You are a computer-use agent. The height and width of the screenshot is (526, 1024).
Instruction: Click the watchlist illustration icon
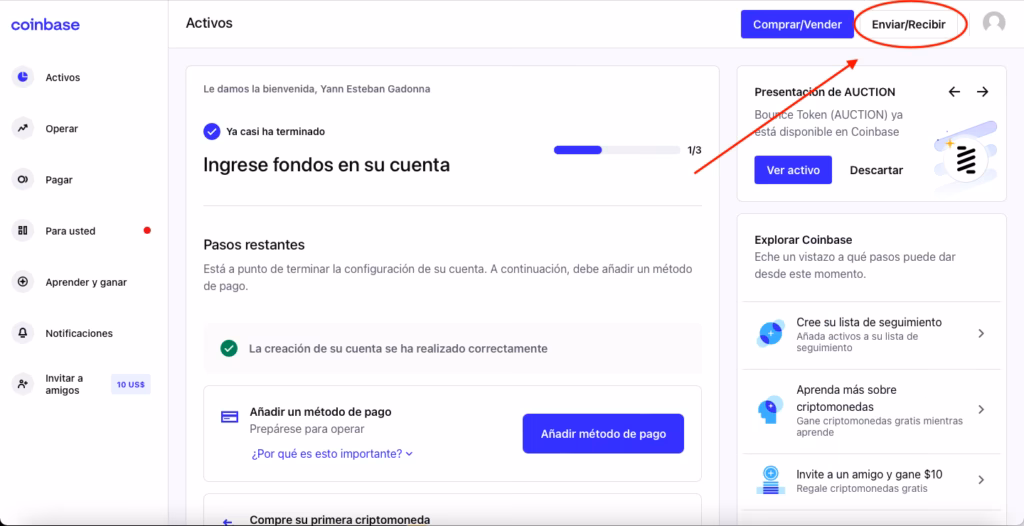coord(771,333)
